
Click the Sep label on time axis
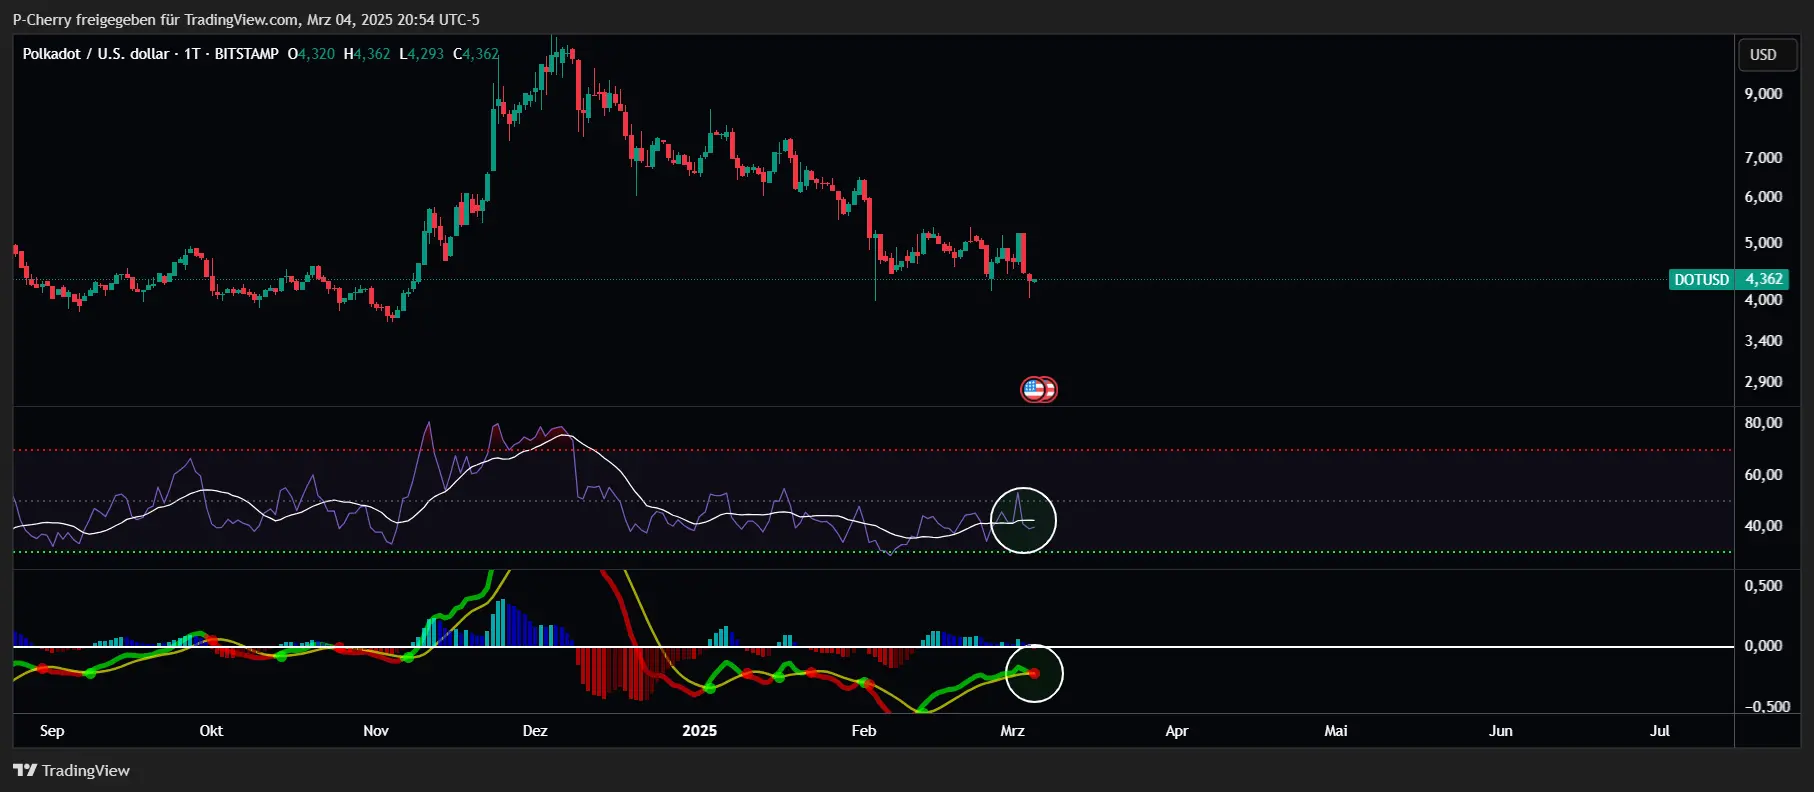[52, 730]
